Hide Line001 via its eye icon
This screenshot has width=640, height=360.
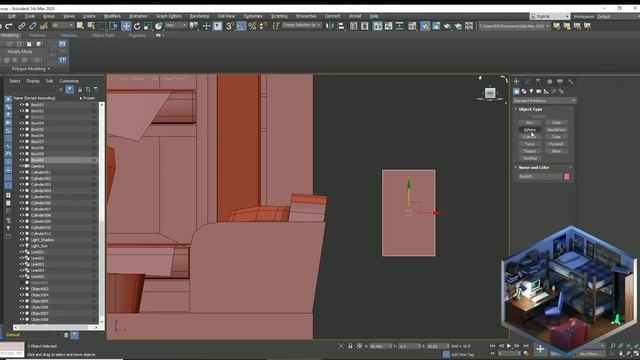coord(22,252)
